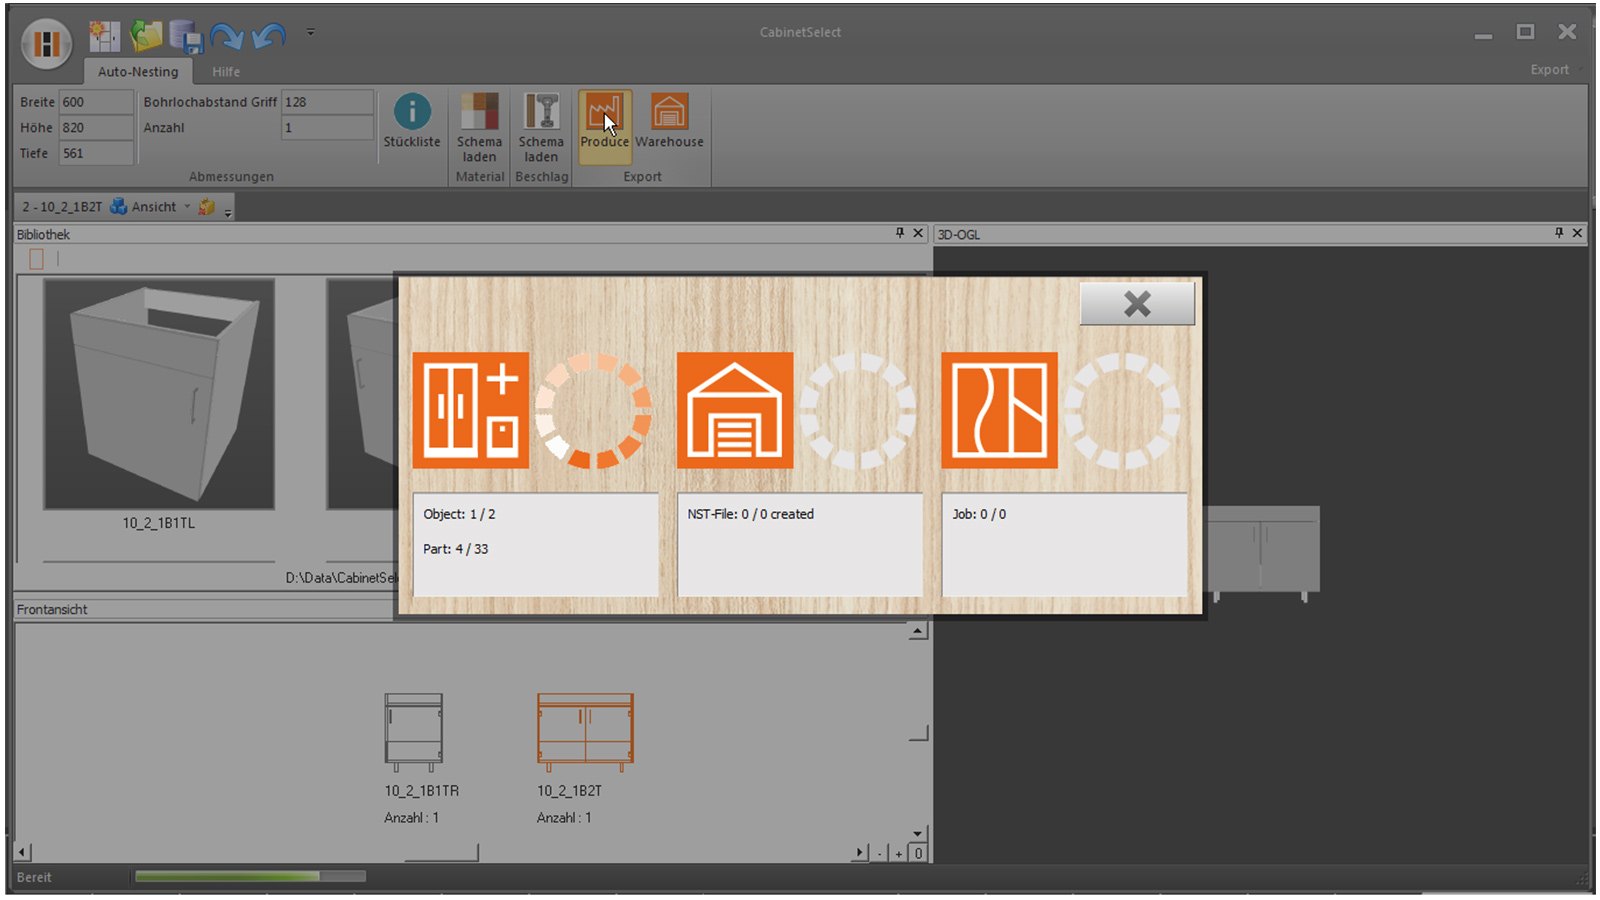Close the production progress dialog

click(x=1137, y=304)
